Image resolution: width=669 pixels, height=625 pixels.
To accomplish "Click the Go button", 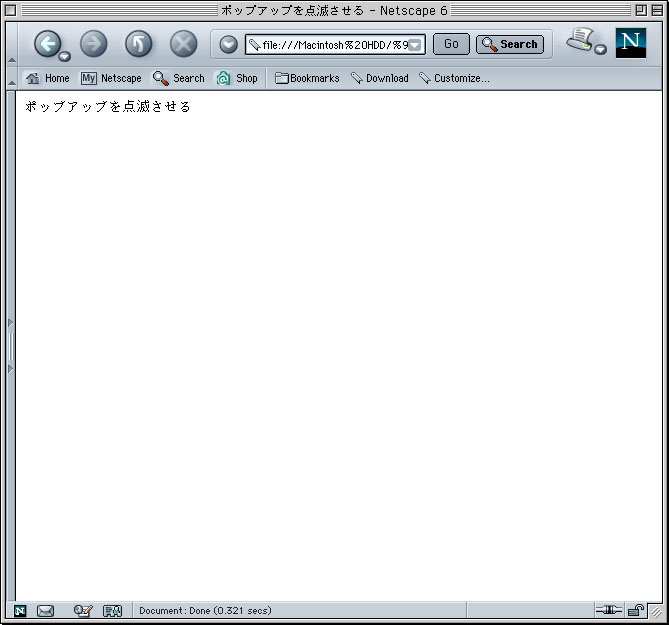I will coord(451,44).
